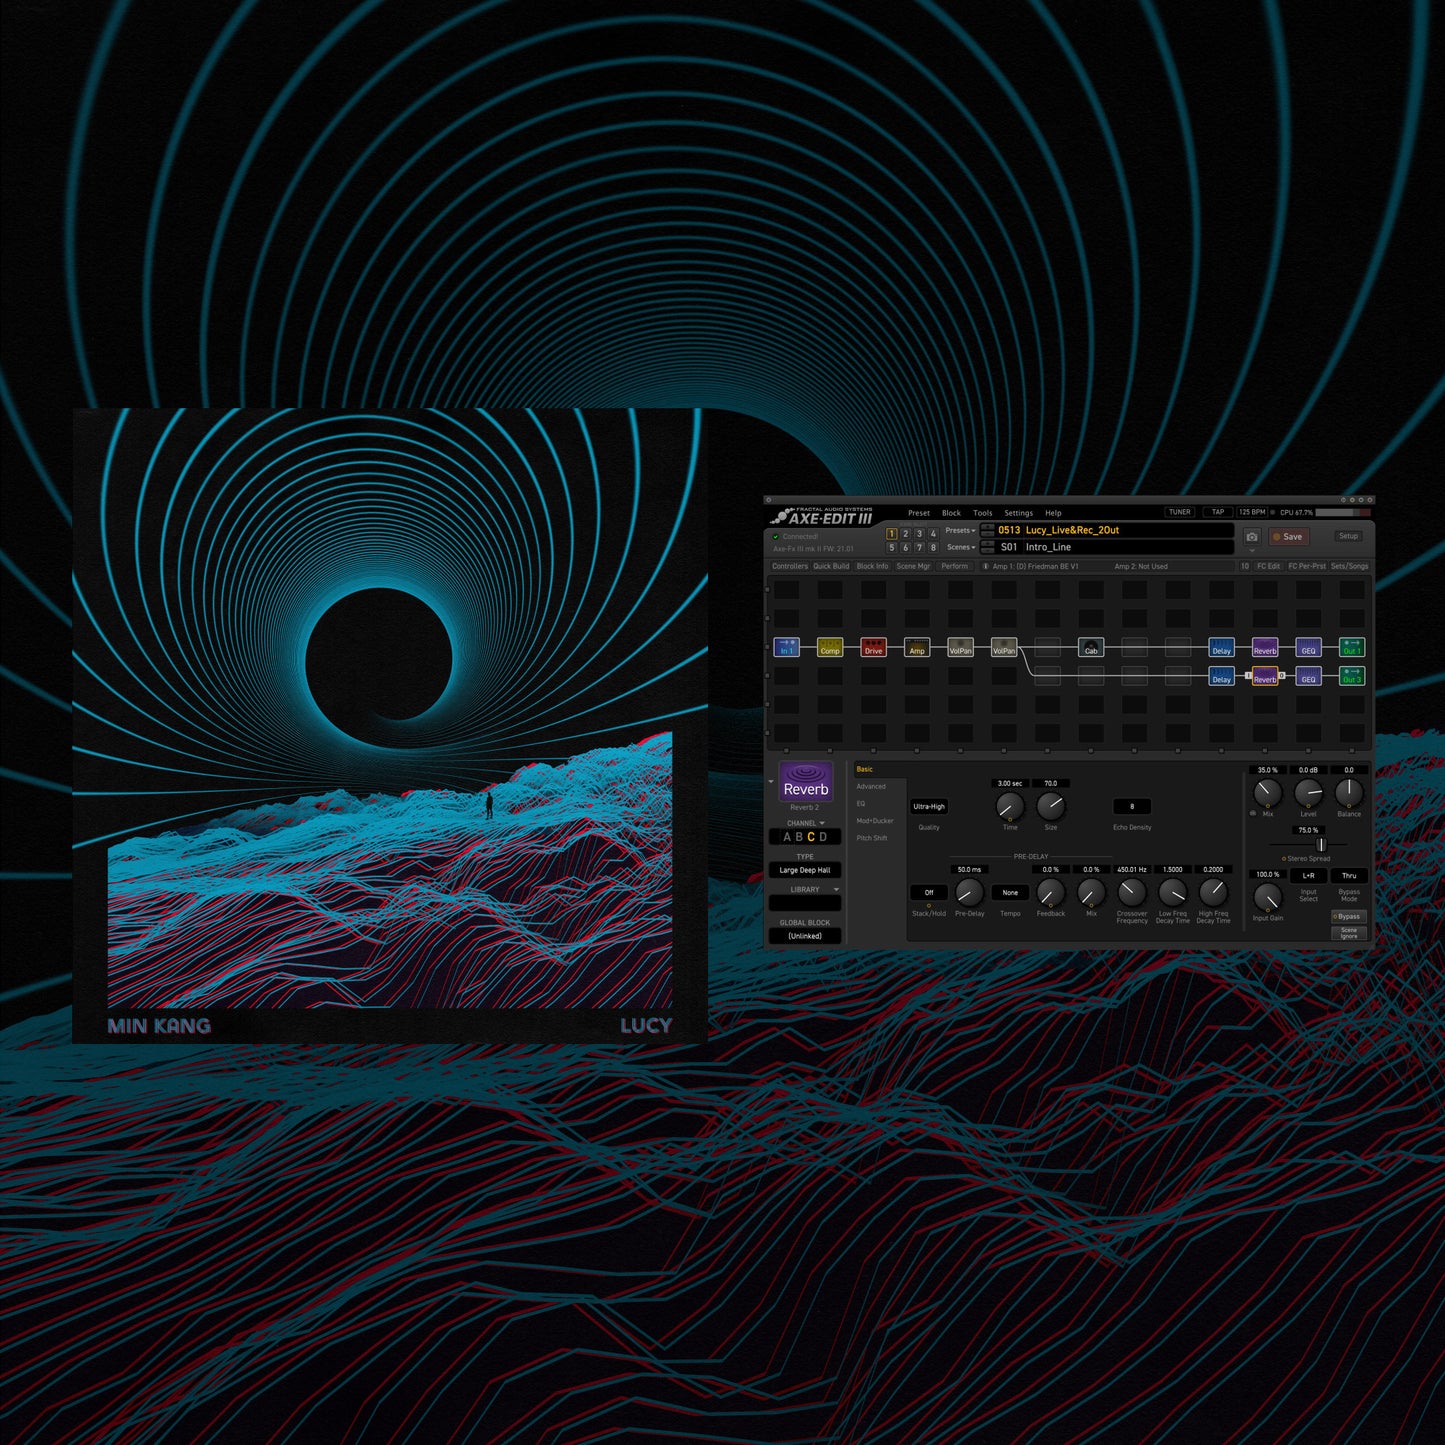Open the Drive block
The width and height of the screenshot is (1445, 1445).
click(x=873, y=648)
